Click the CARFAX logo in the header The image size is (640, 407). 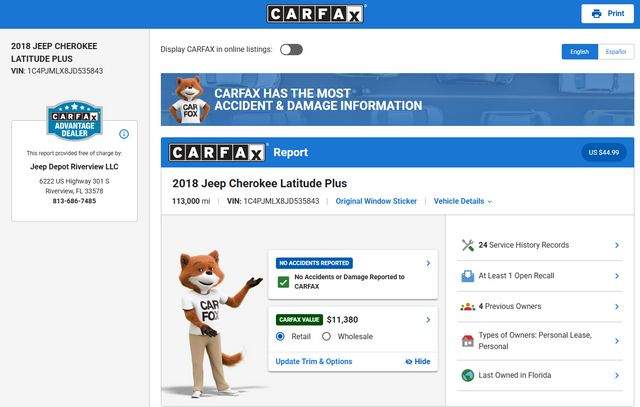316,14
